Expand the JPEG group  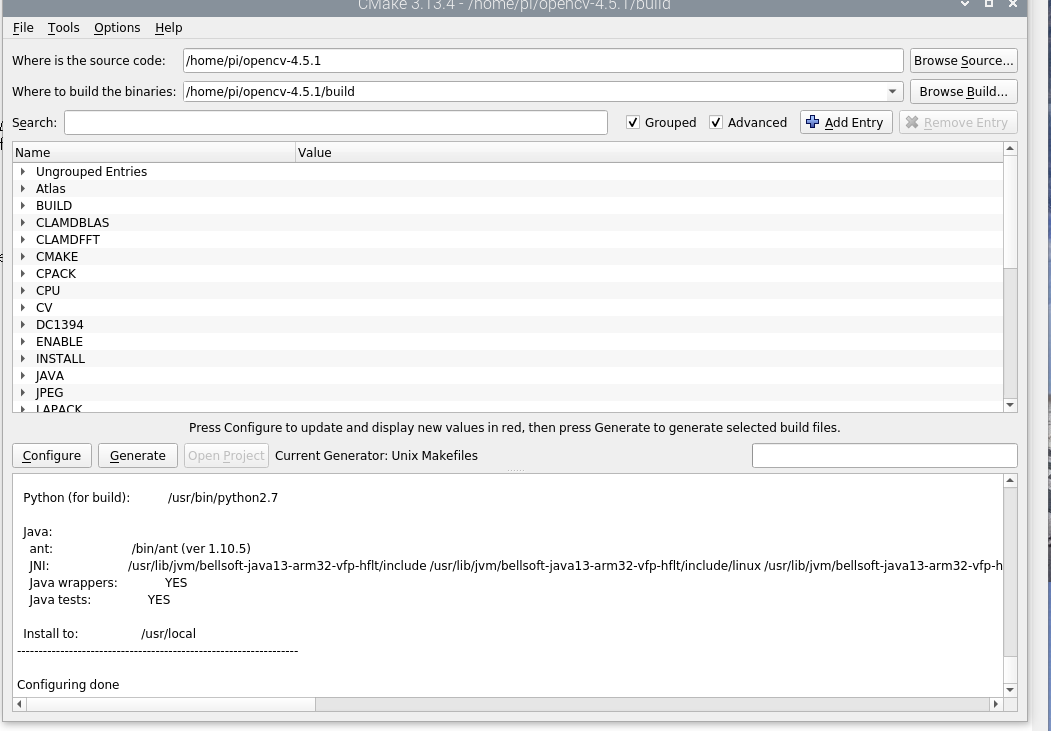tap(23, 393)
